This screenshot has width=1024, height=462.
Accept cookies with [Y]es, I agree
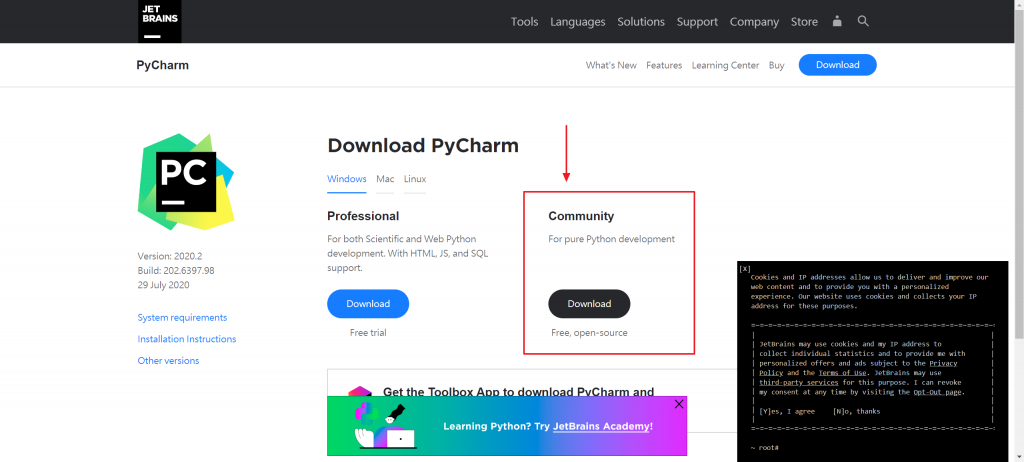(x=787, y=412)
